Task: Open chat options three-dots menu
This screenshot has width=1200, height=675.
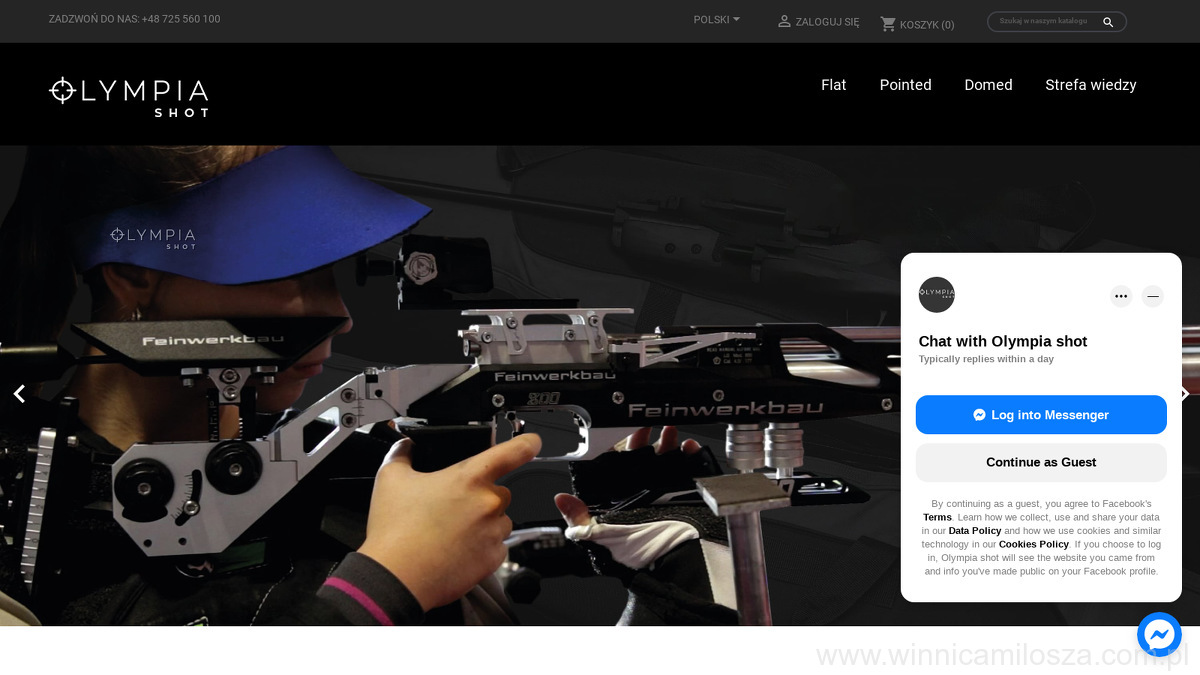Action: pos(1121,296)
